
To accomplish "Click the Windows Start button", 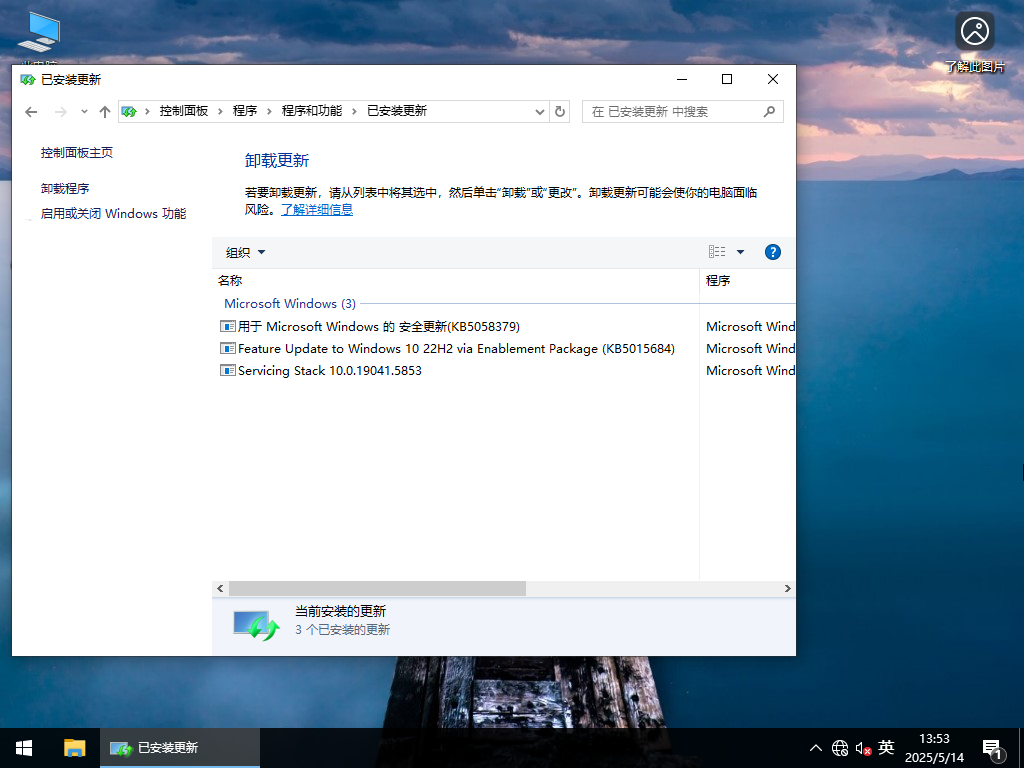I will point(22,747).
